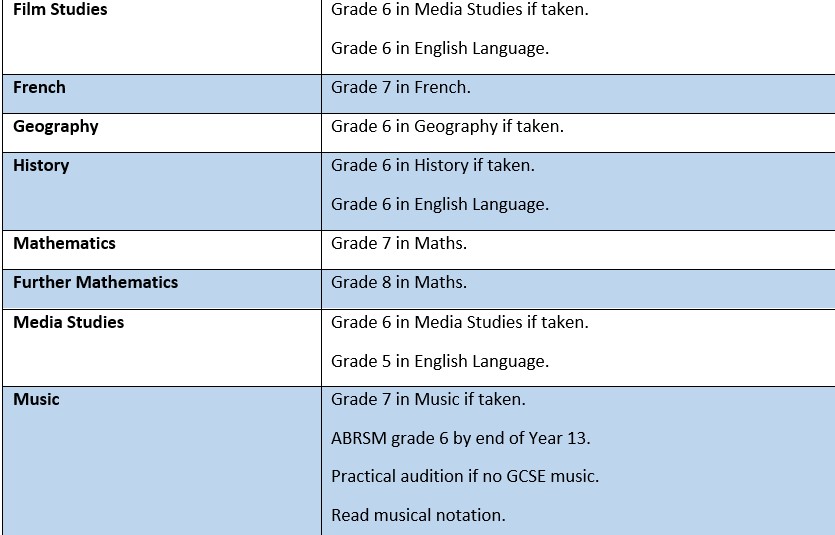Select the French subject heading

(40, 88)
